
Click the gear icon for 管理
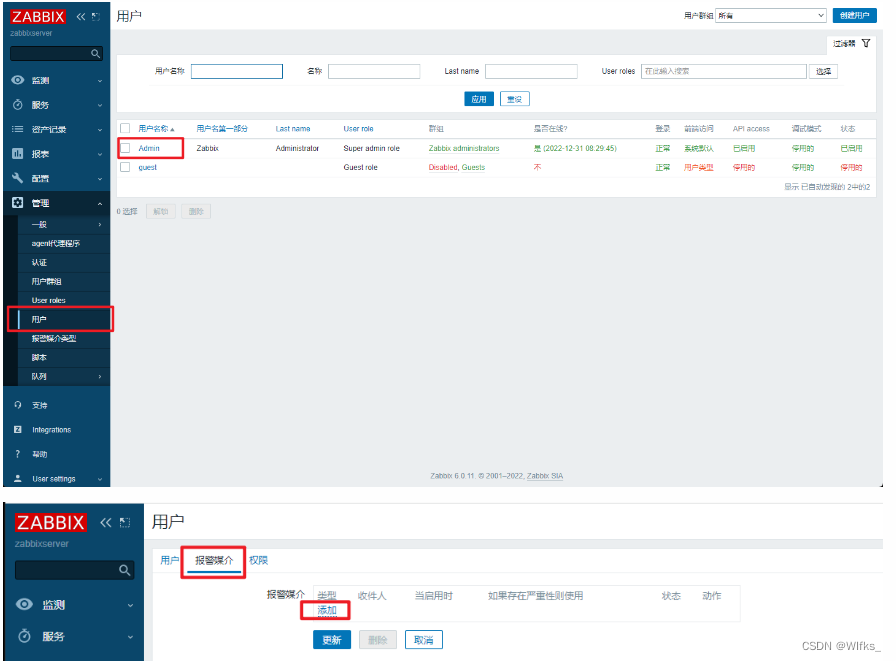click(18, 203)
